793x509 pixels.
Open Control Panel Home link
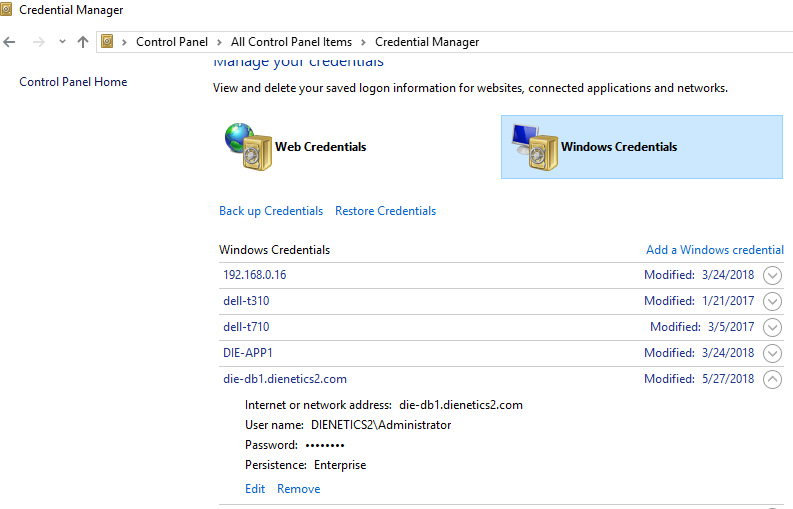(x=73, y=82)
